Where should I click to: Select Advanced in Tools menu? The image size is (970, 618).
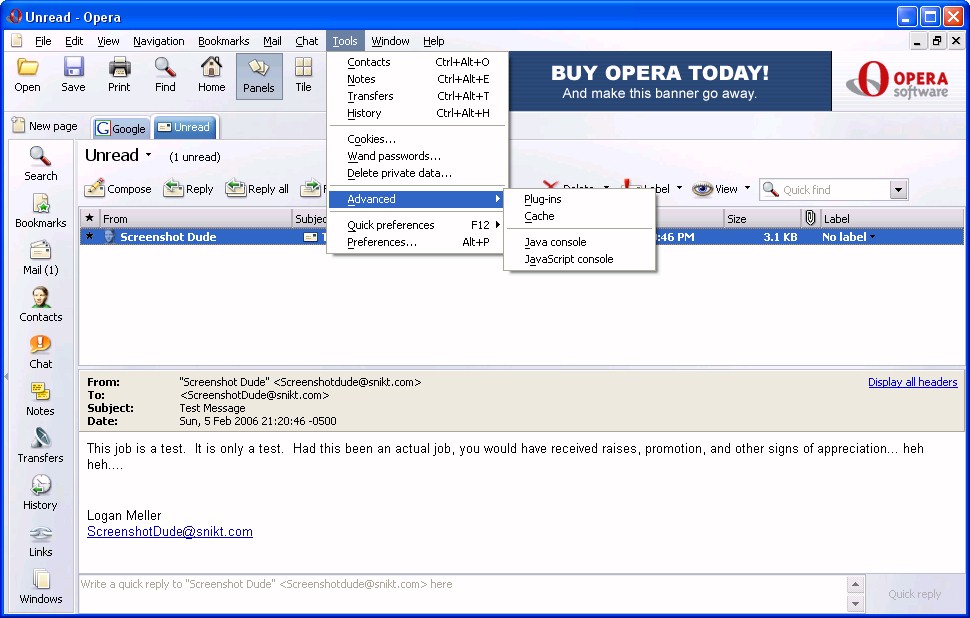point(417,199)
